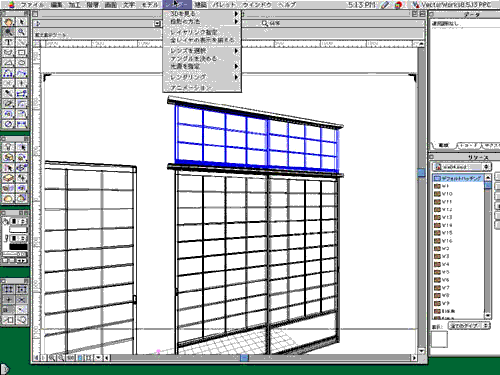Select the Dimension tool beside the Eyedropper

pos(21,93)
